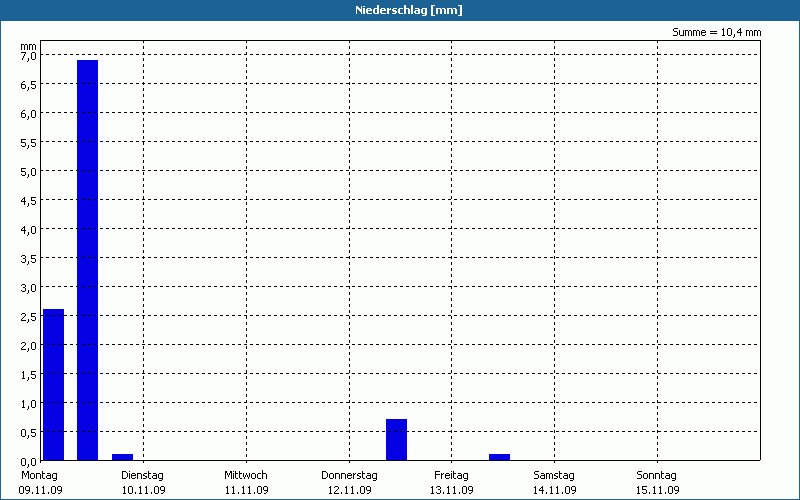Click the 2,0 y-axis value

coord(29,346)
